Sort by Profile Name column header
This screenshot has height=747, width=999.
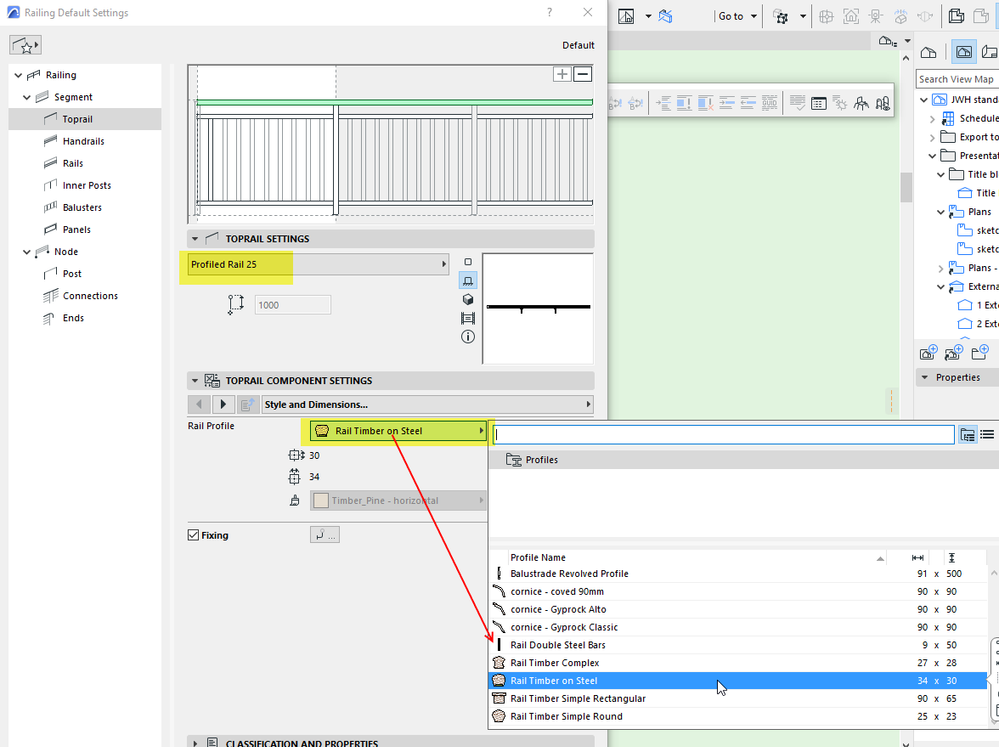point(698,558)
